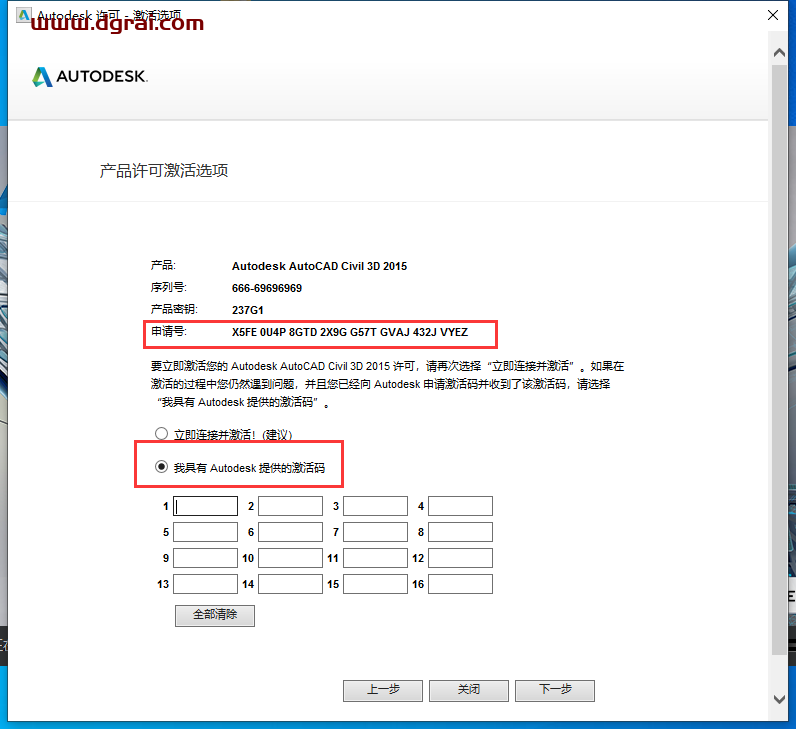Click activation code field 12

click(x=460, y=558)
